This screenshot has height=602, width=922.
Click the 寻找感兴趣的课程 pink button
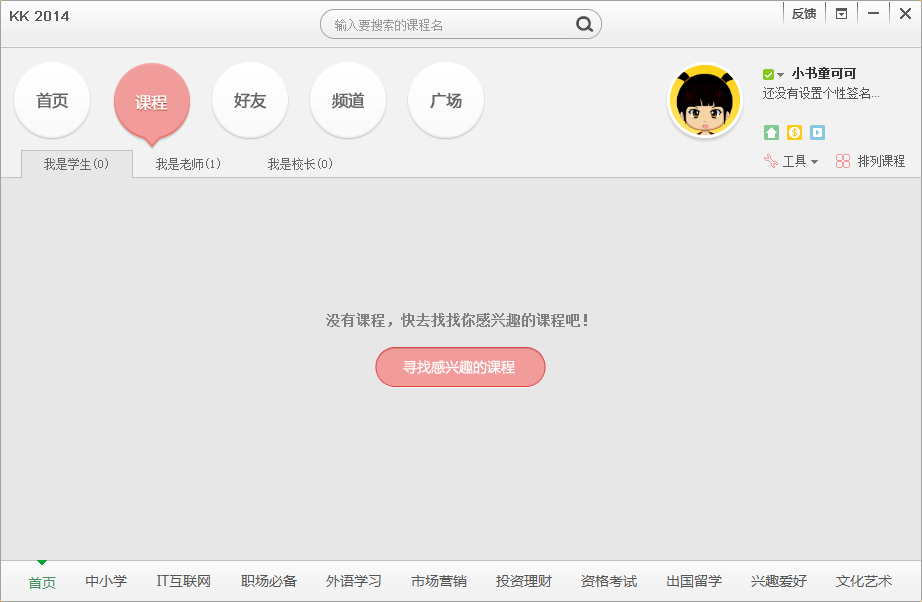point(460,367)
